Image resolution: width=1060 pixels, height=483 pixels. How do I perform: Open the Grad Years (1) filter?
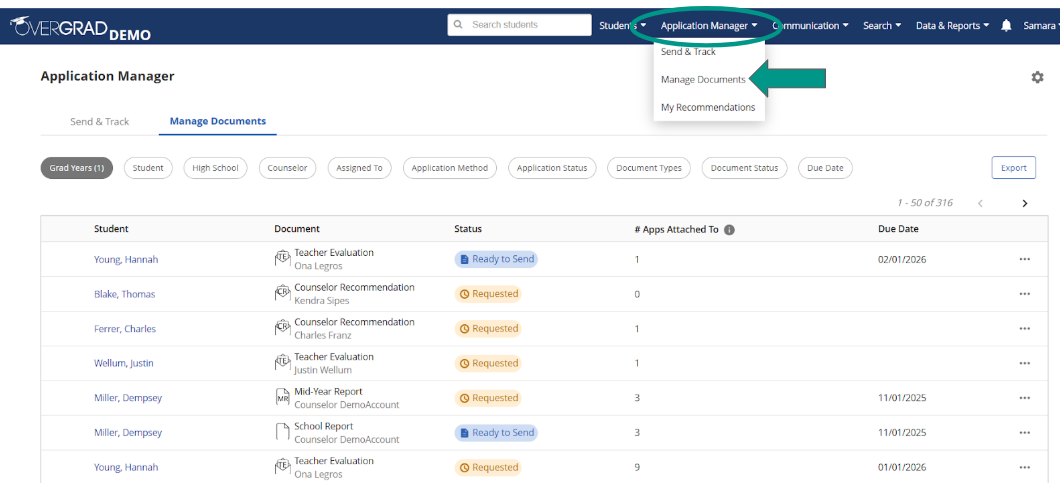point(76,168)
